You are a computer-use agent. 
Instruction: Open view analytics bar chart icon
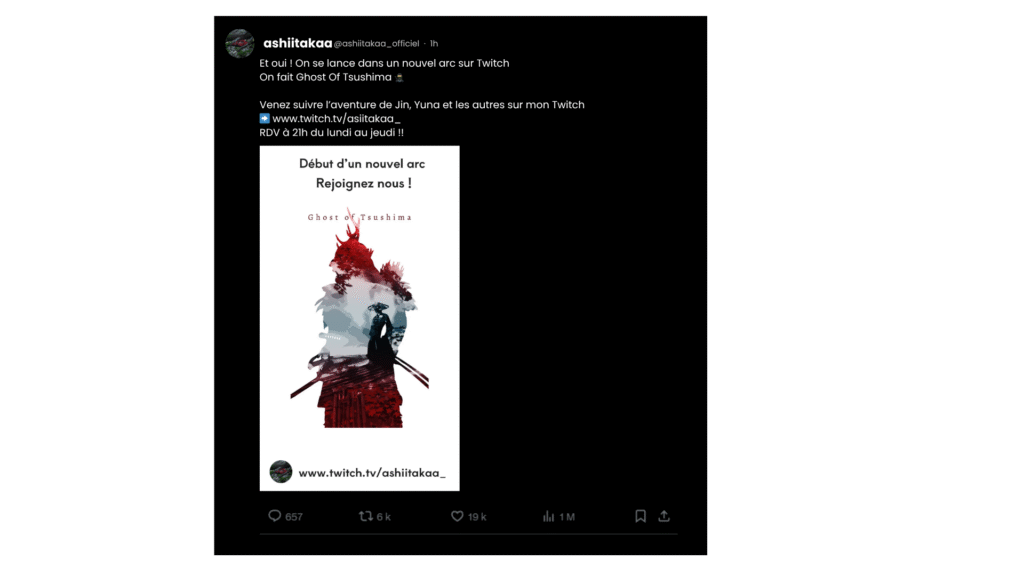pyautogui.click(x=548, y=516)
